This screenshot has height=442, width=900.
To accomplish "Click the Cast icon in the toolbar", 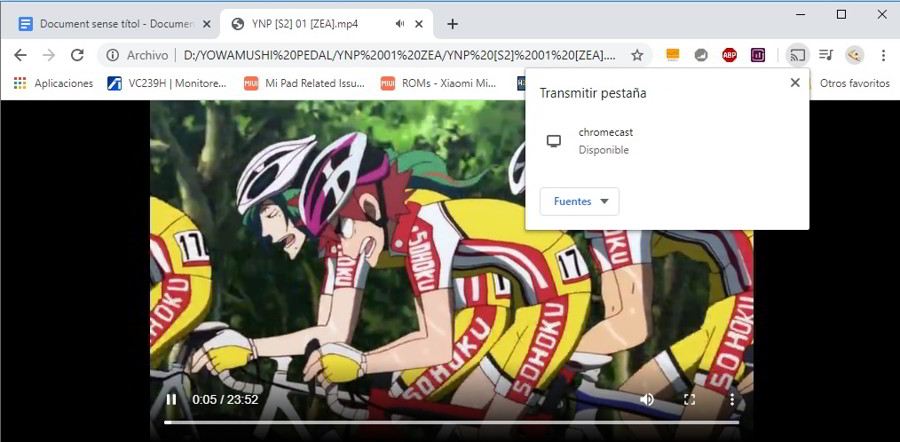I will click(796, 55).
